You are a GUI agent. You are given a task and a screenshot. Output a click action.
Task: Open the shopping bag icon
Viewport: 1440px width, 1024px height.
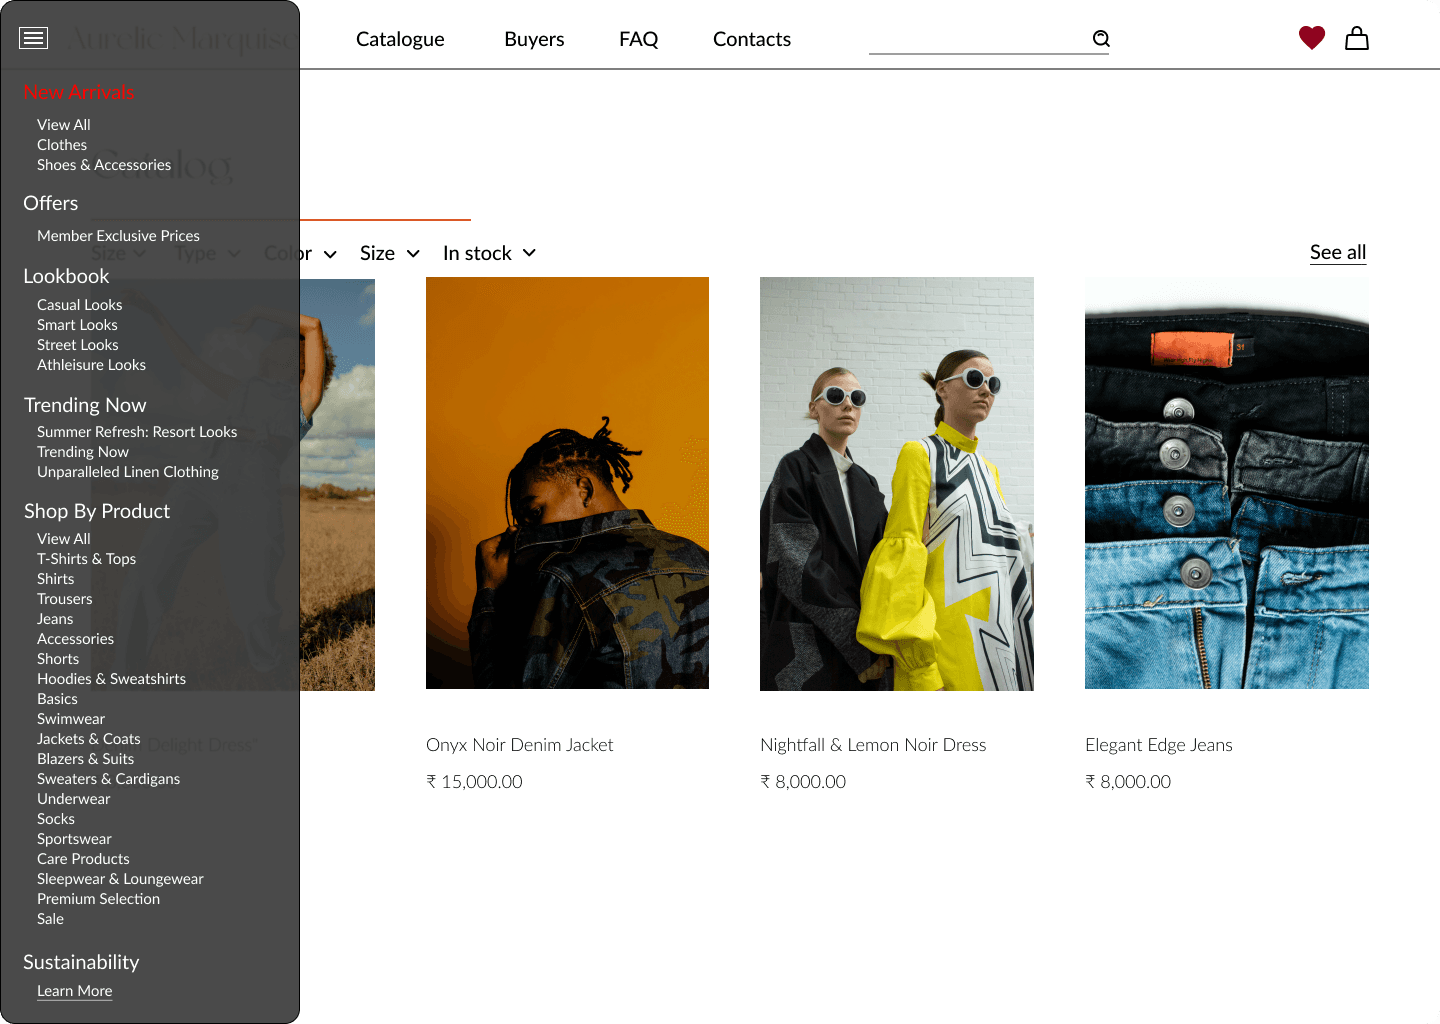tap(1357, 38)
